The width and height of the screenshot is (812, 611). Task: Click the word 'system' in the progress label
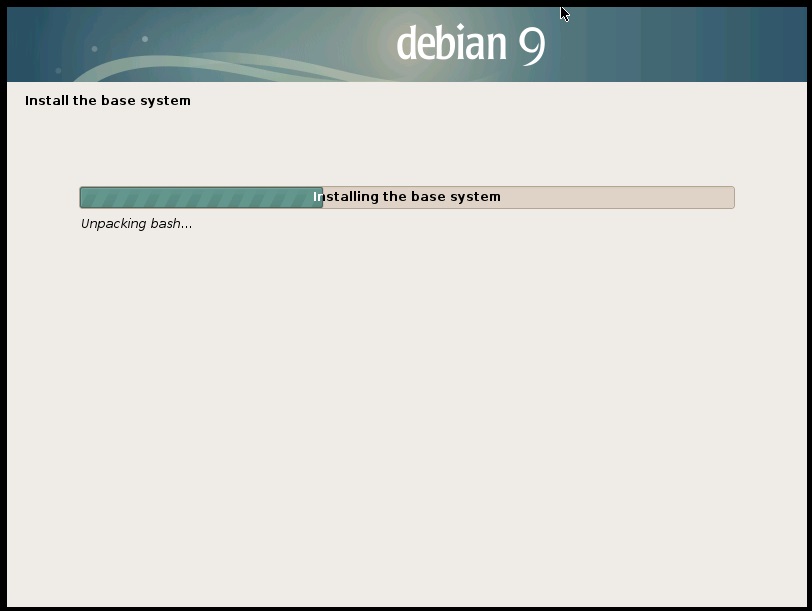point(476,197)
